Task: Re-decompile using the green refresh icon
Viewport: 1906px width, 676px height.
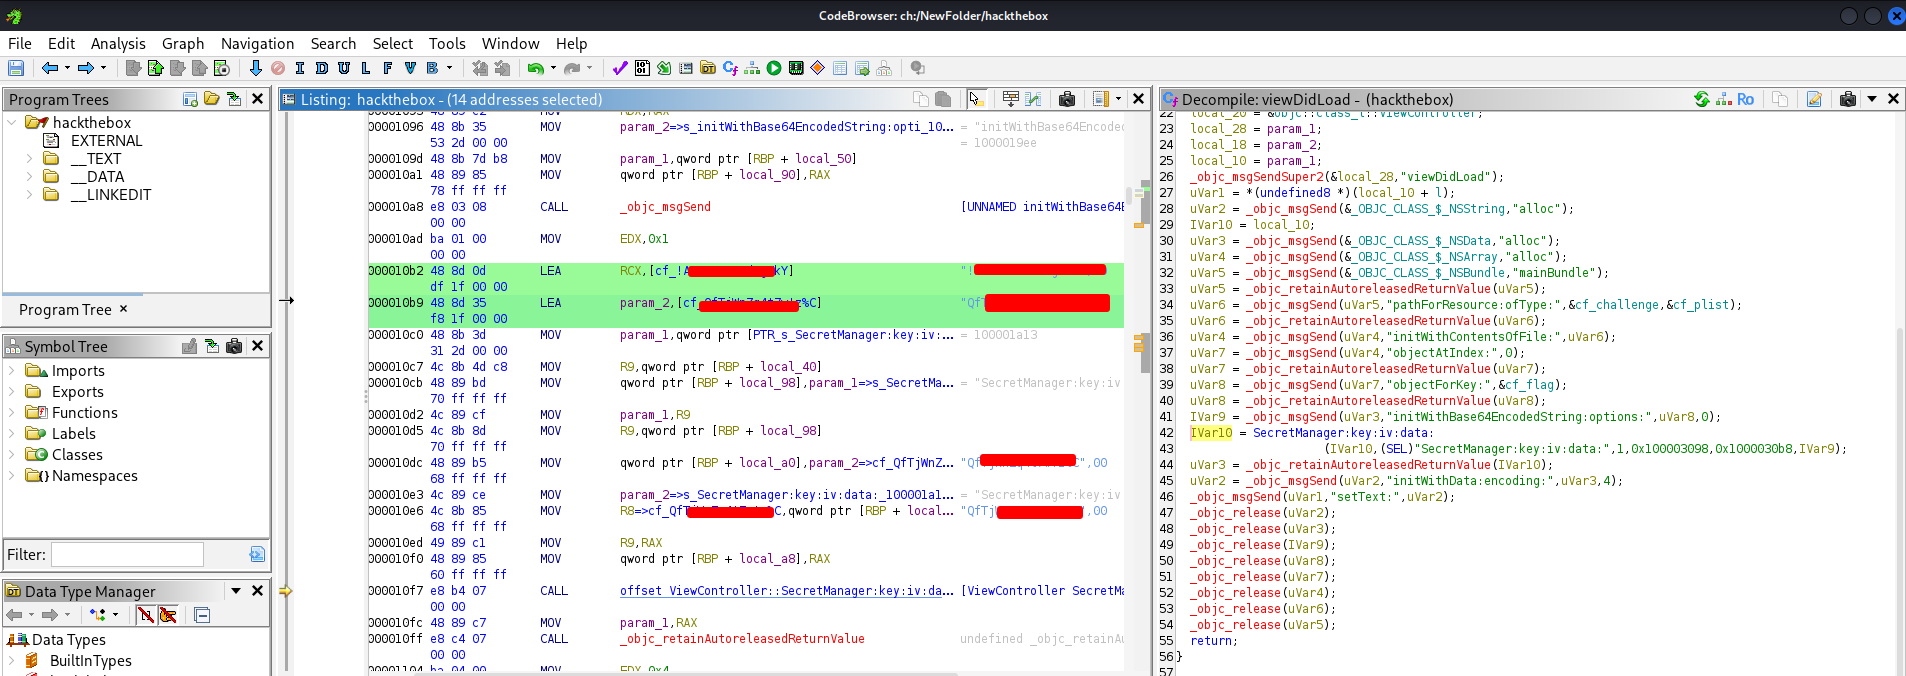Action: coord(1701,99)
